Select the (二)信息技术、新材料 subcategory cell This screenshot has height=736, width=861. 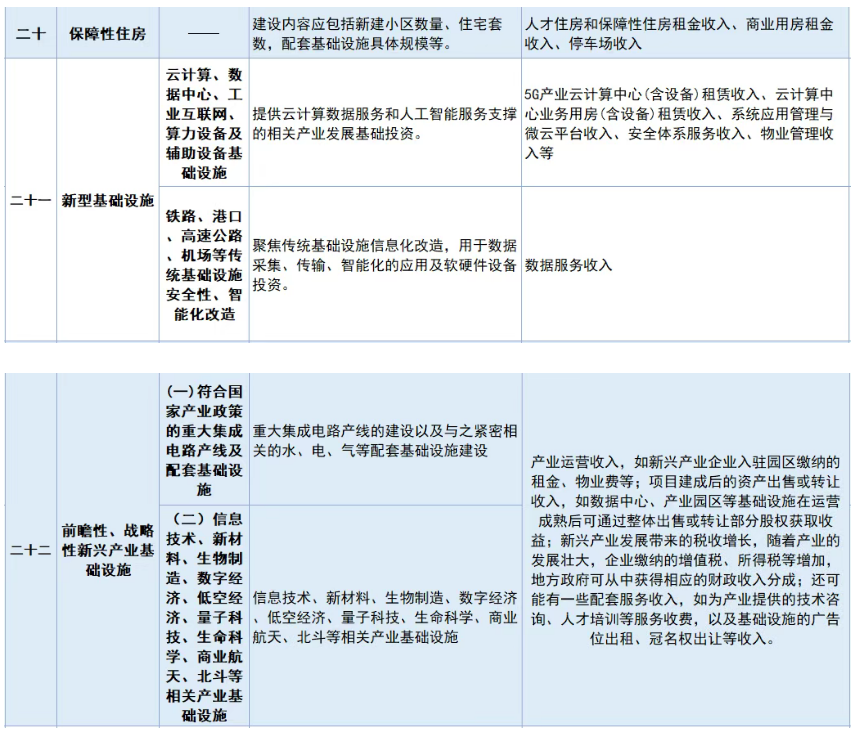[204, 616]
